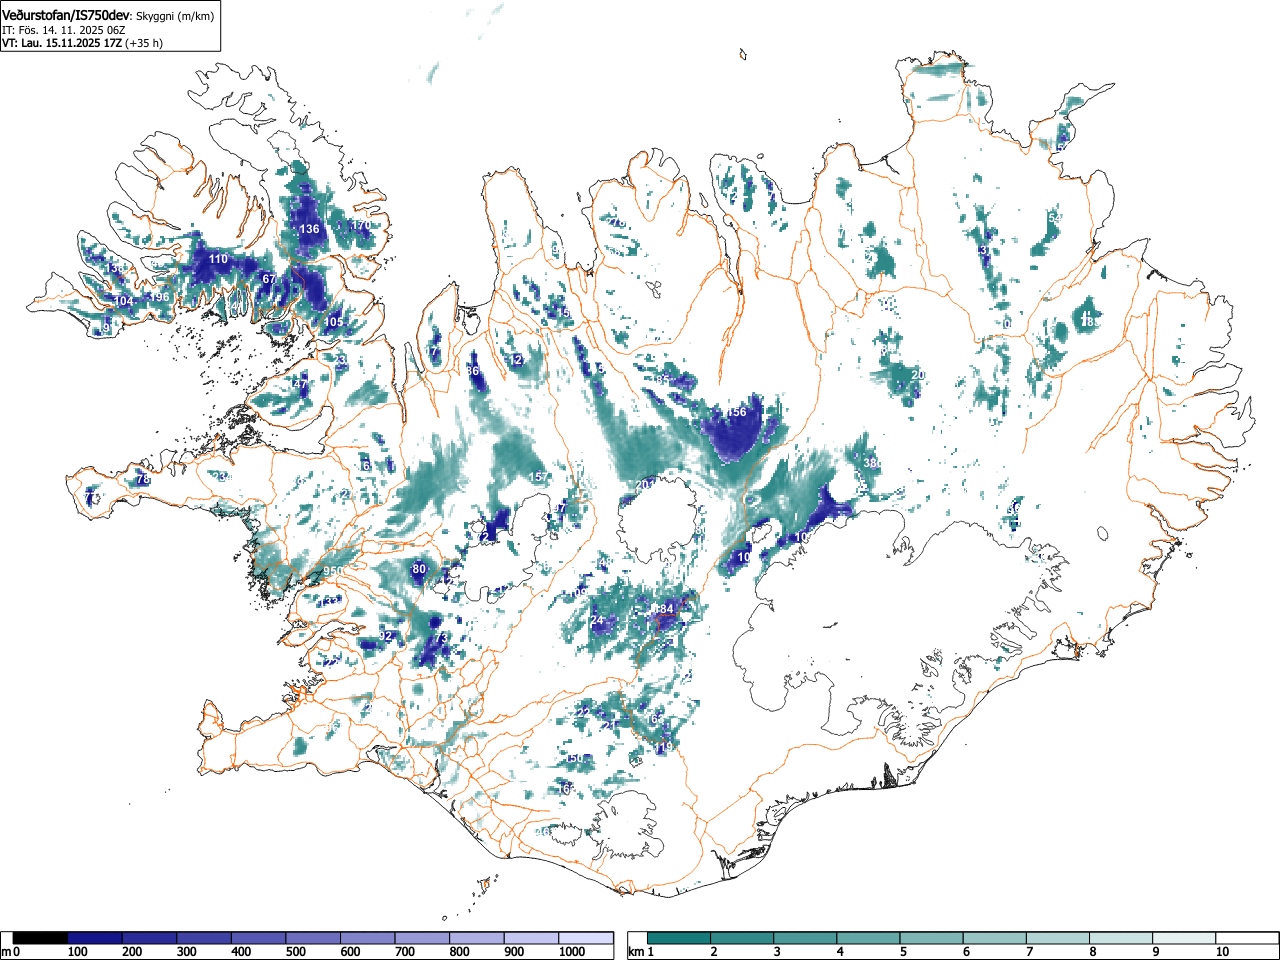1280x960 pixels.
Task: Click the map value '104' on the map
Action: coord(123,301)
